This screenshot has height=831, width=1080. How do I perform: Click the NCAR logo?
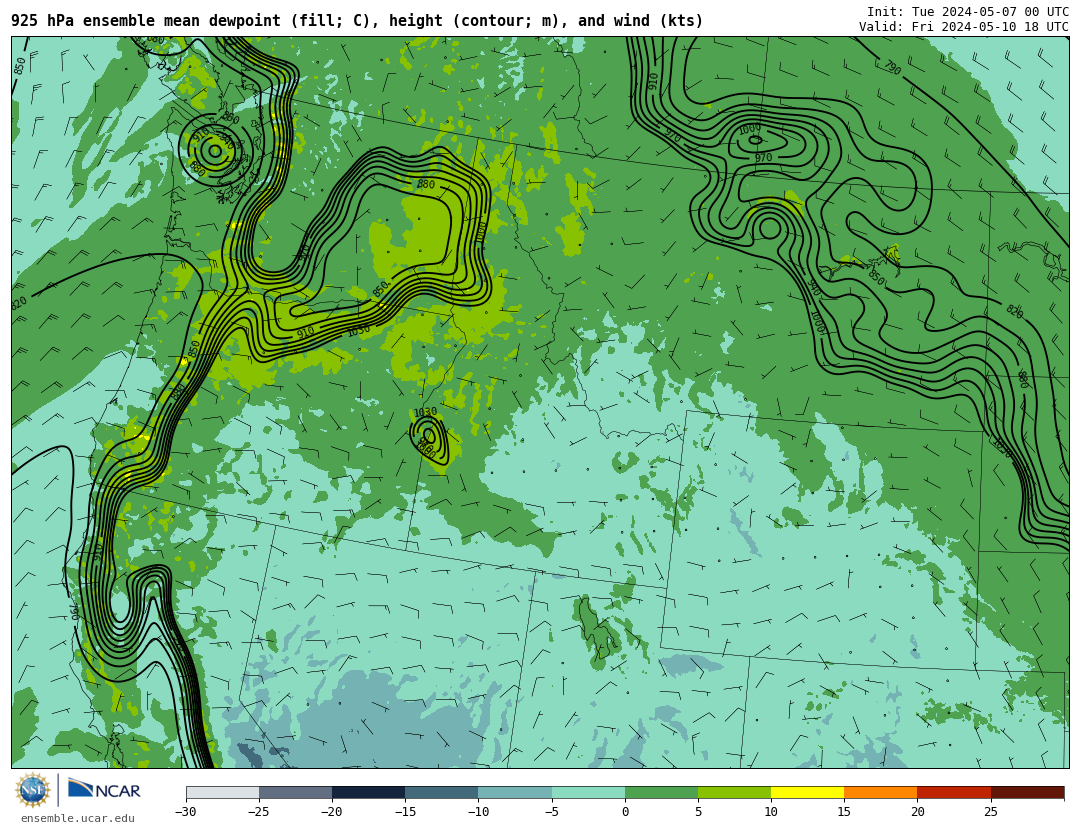pyautogui.click(x=105, y=789)
